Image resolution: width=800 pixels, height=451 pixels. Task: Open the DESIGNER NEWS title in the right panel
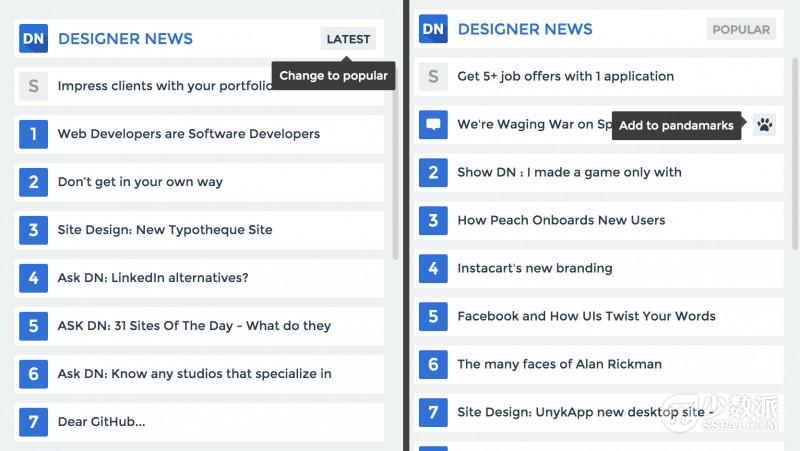pyautogui.click(x=525, y=29)
